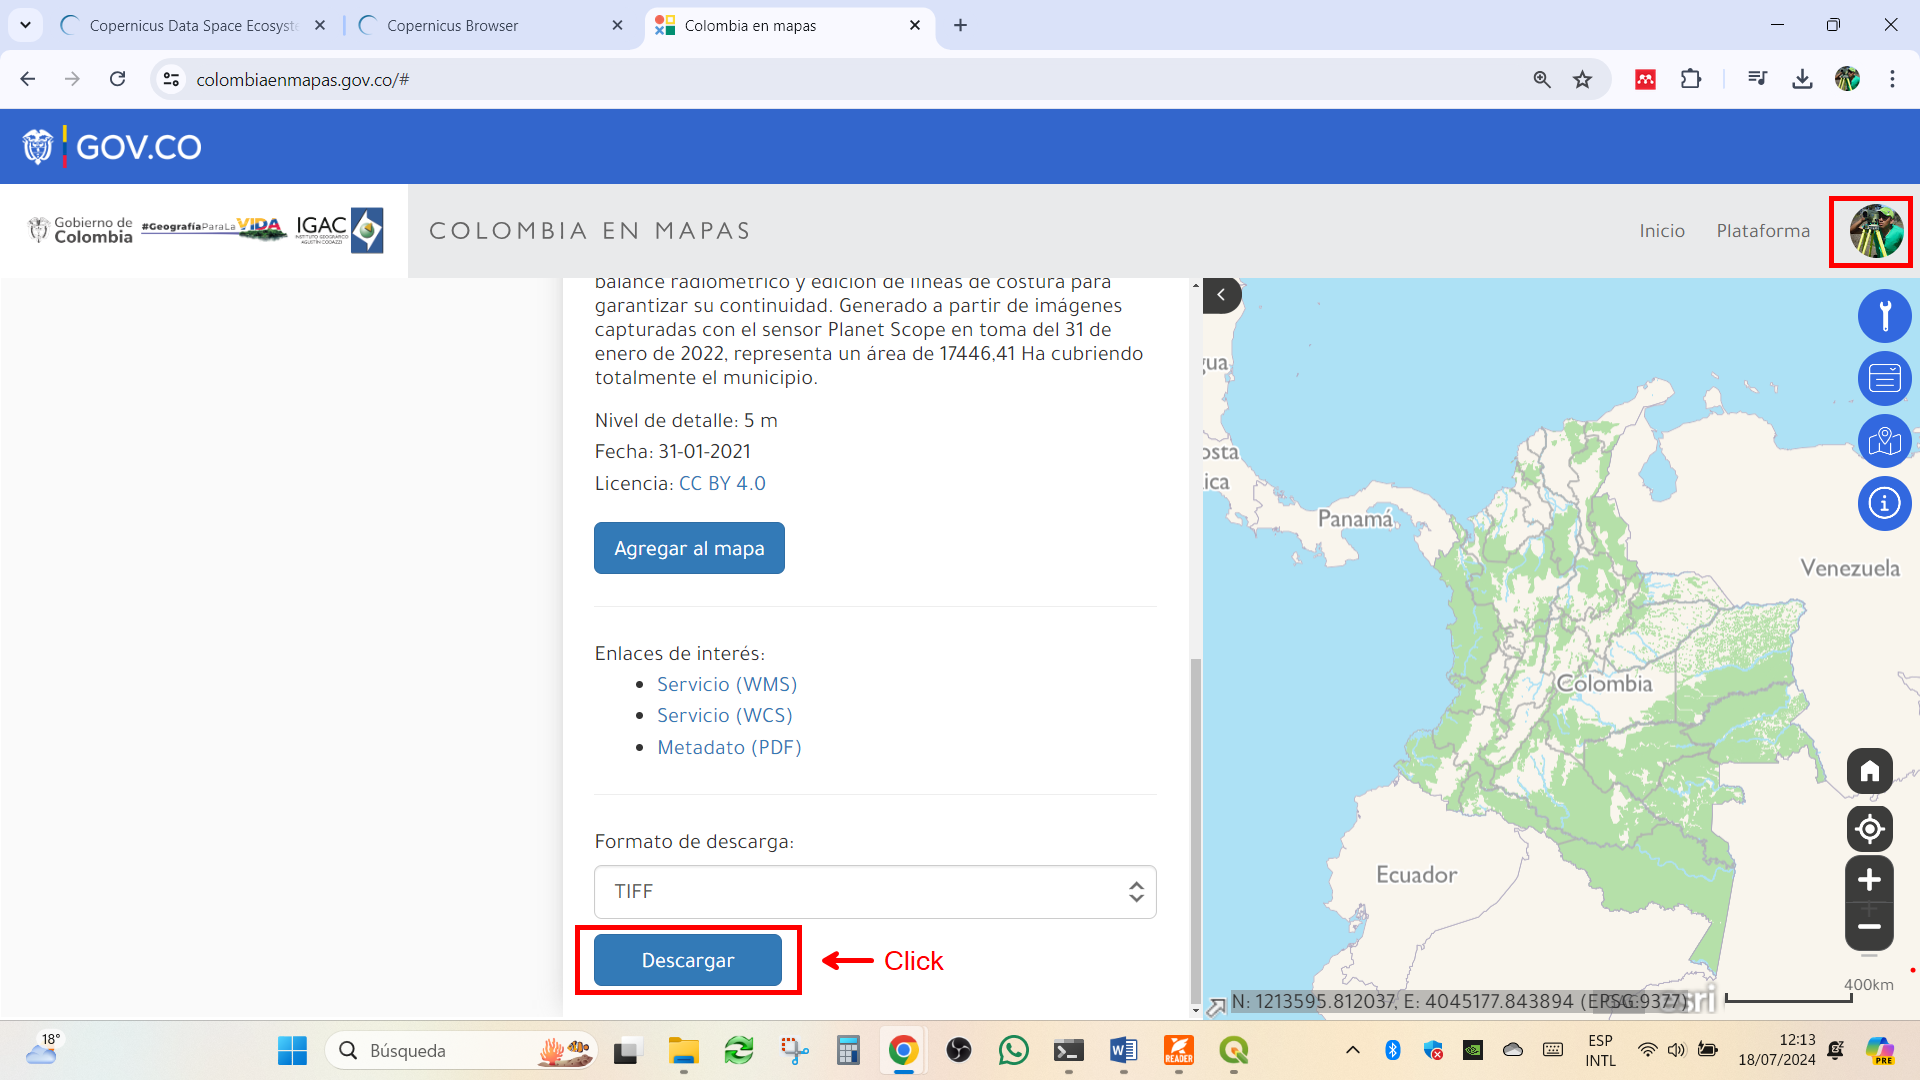1920x1080 pixels.
Task: Click the Inicio menu item
Action: 1662,231
